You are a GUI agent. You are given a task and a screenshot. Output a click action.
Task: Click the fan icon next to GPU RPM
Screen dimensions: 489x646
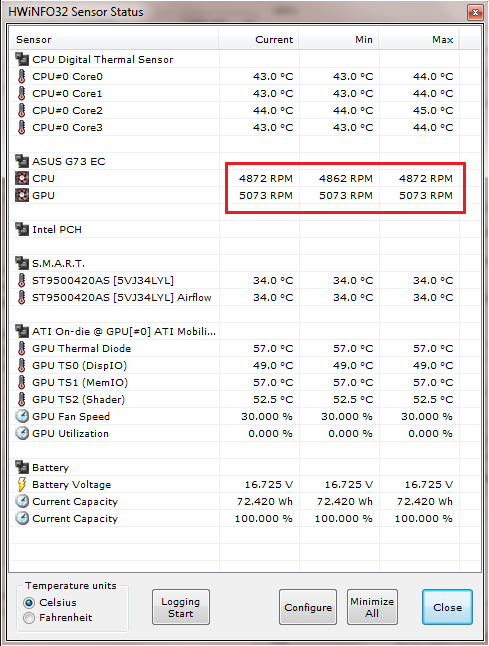tap(21, 195)
